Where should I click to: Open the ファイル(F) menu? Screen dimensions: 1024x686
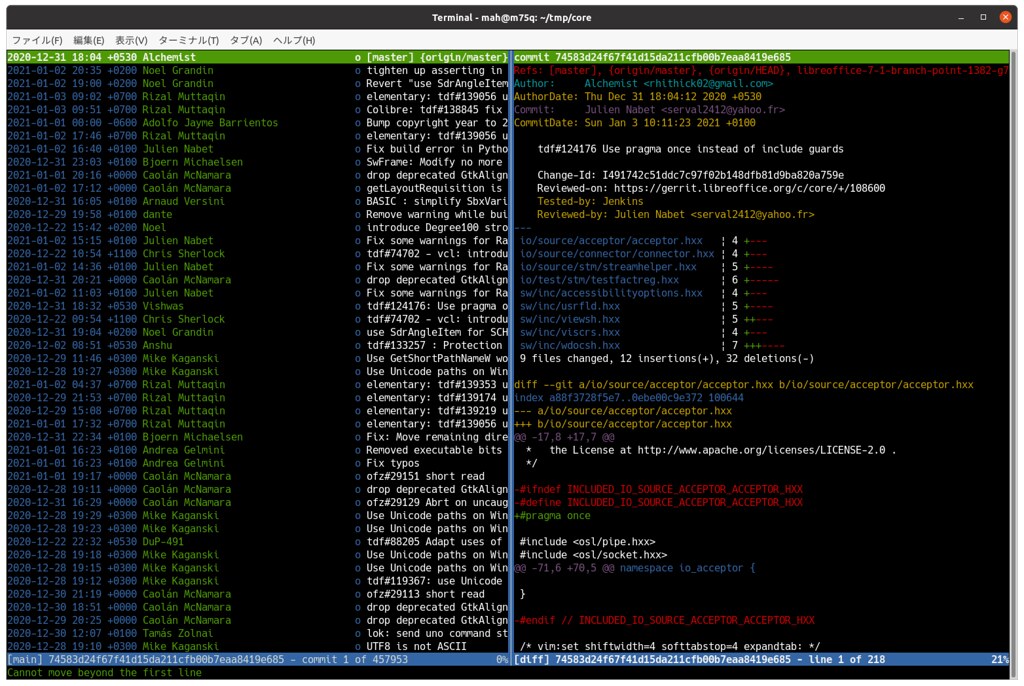[37, 41]
